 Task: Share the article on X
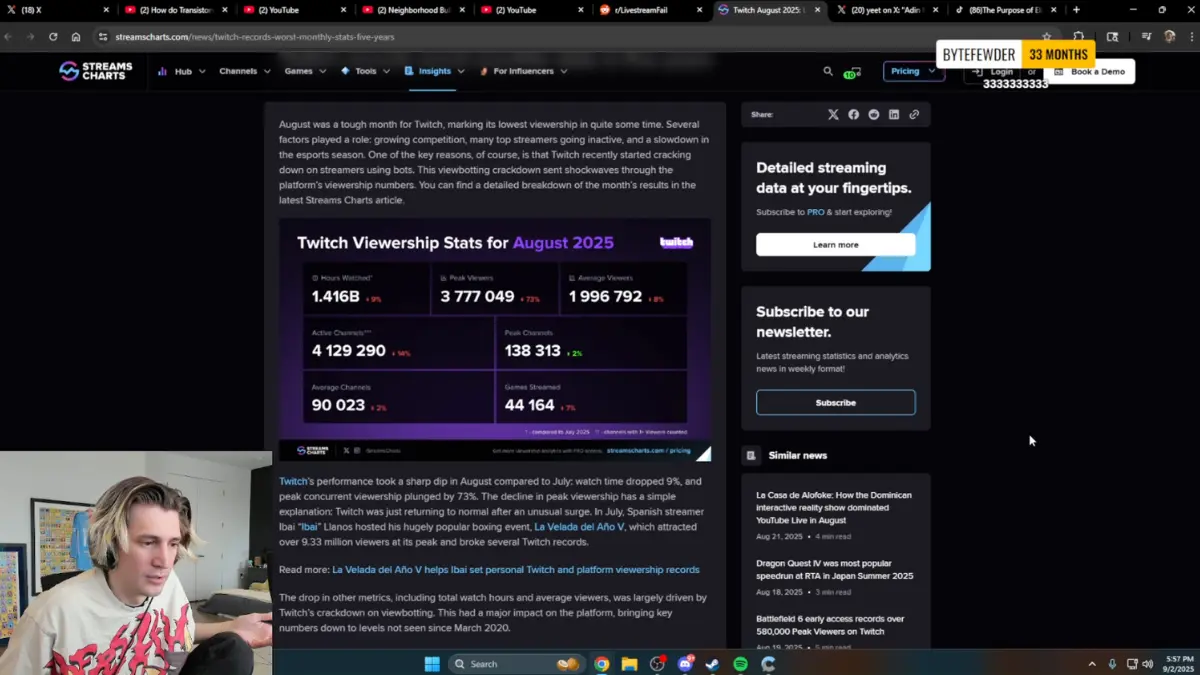tap(833, 115)
